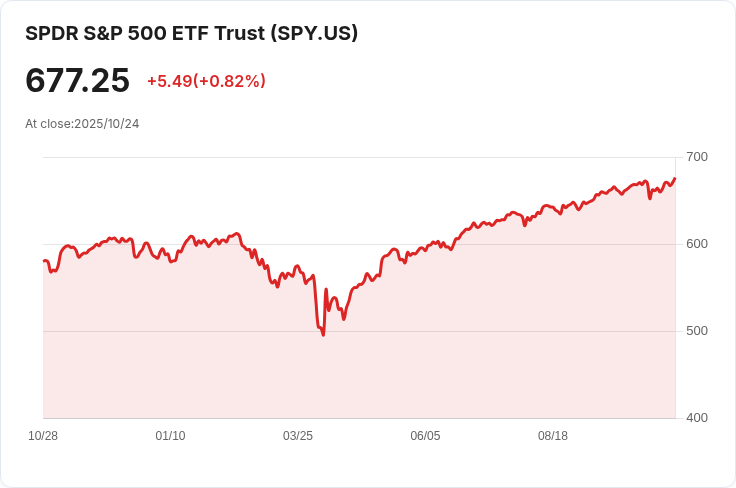
Task: Click the At close:2025/10/24 label
Action: (82, 124)
